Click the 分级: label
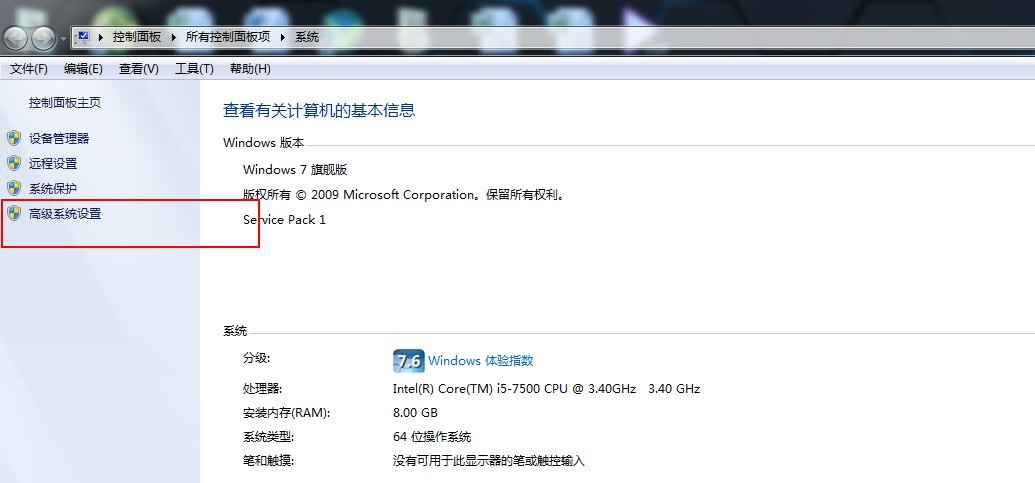Image resolution: width=1035 pixels, height=483 pixels. (257, 358)
